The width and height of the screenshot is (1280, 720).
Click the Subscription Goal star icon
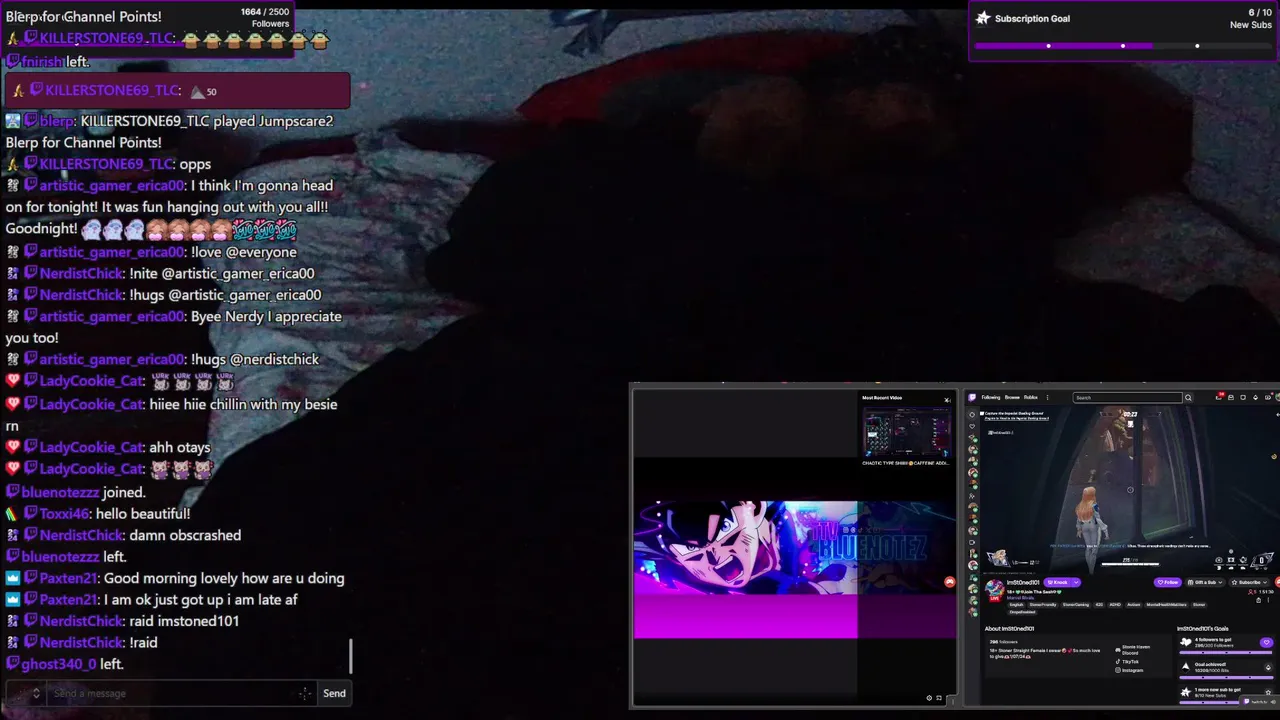[983, 18]
